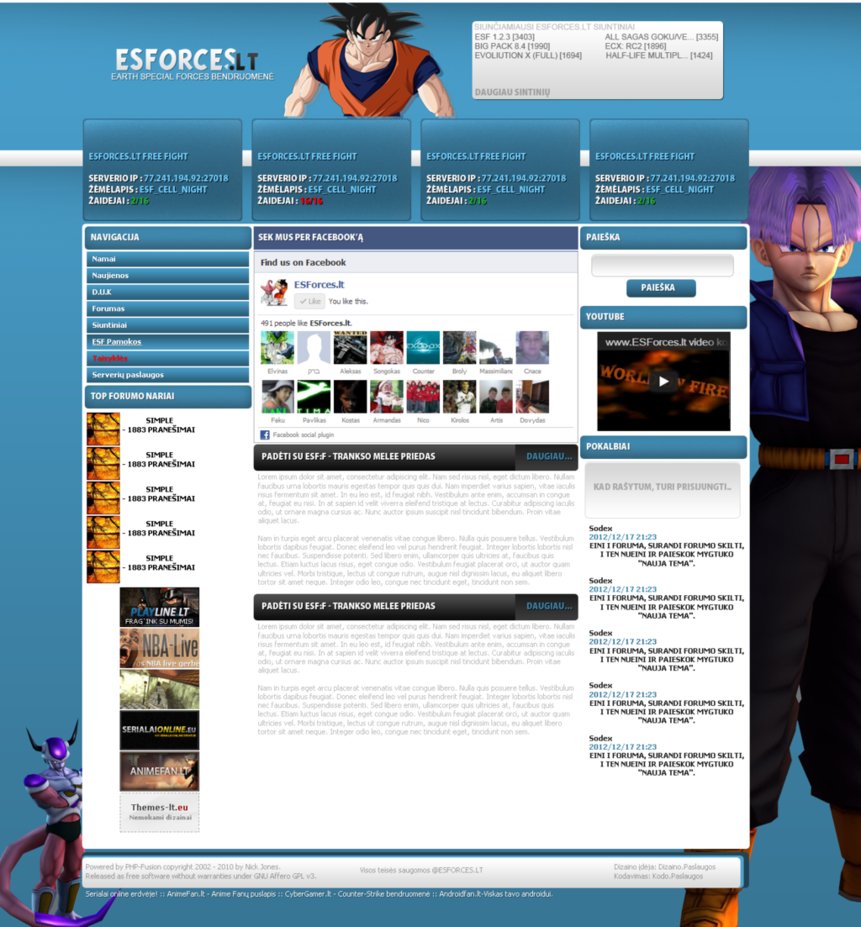Click the 'Visos teisės saugomos @ESFORCES.LT' text
Screen dimensions: 861x927
pos(421,870)
